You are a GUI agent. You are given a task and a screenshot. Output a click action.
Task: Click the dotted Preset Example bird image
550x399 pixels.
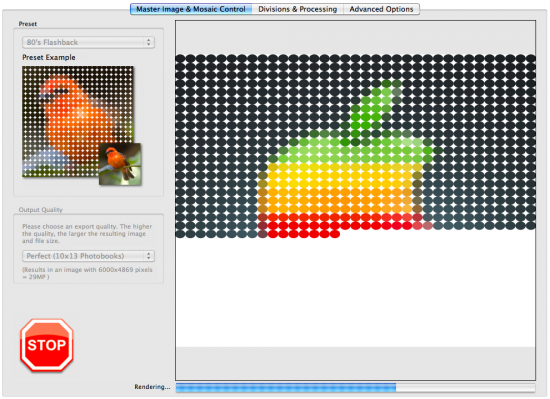78,121
